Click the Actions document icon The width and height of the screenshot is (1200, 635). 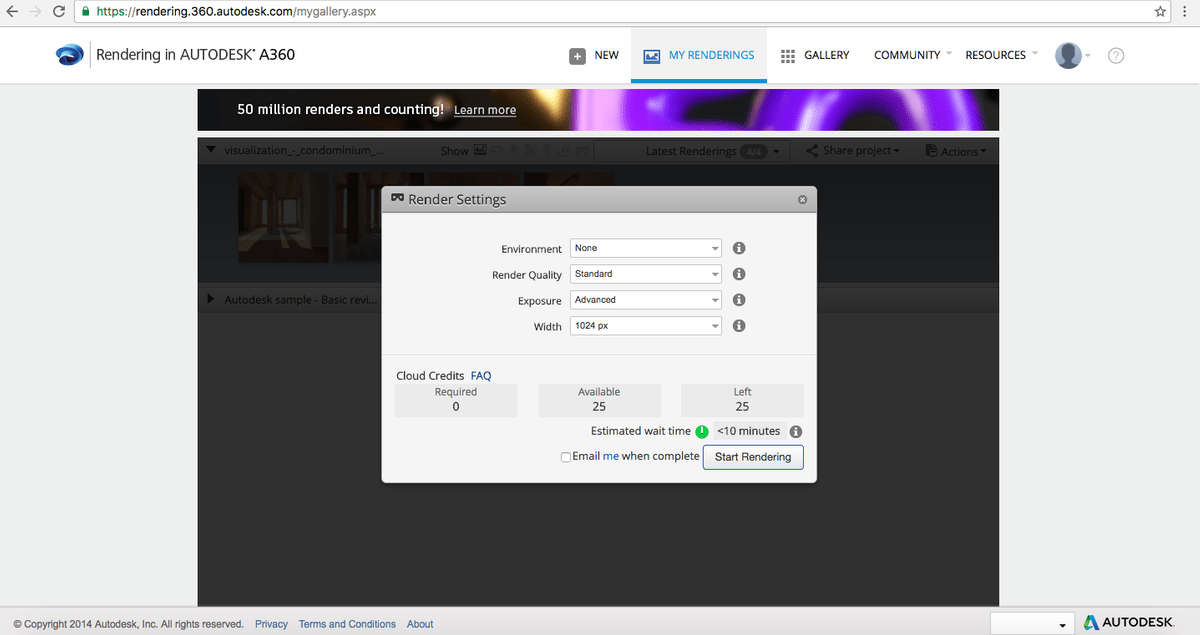pyautogui.click(x=932, y=151)
